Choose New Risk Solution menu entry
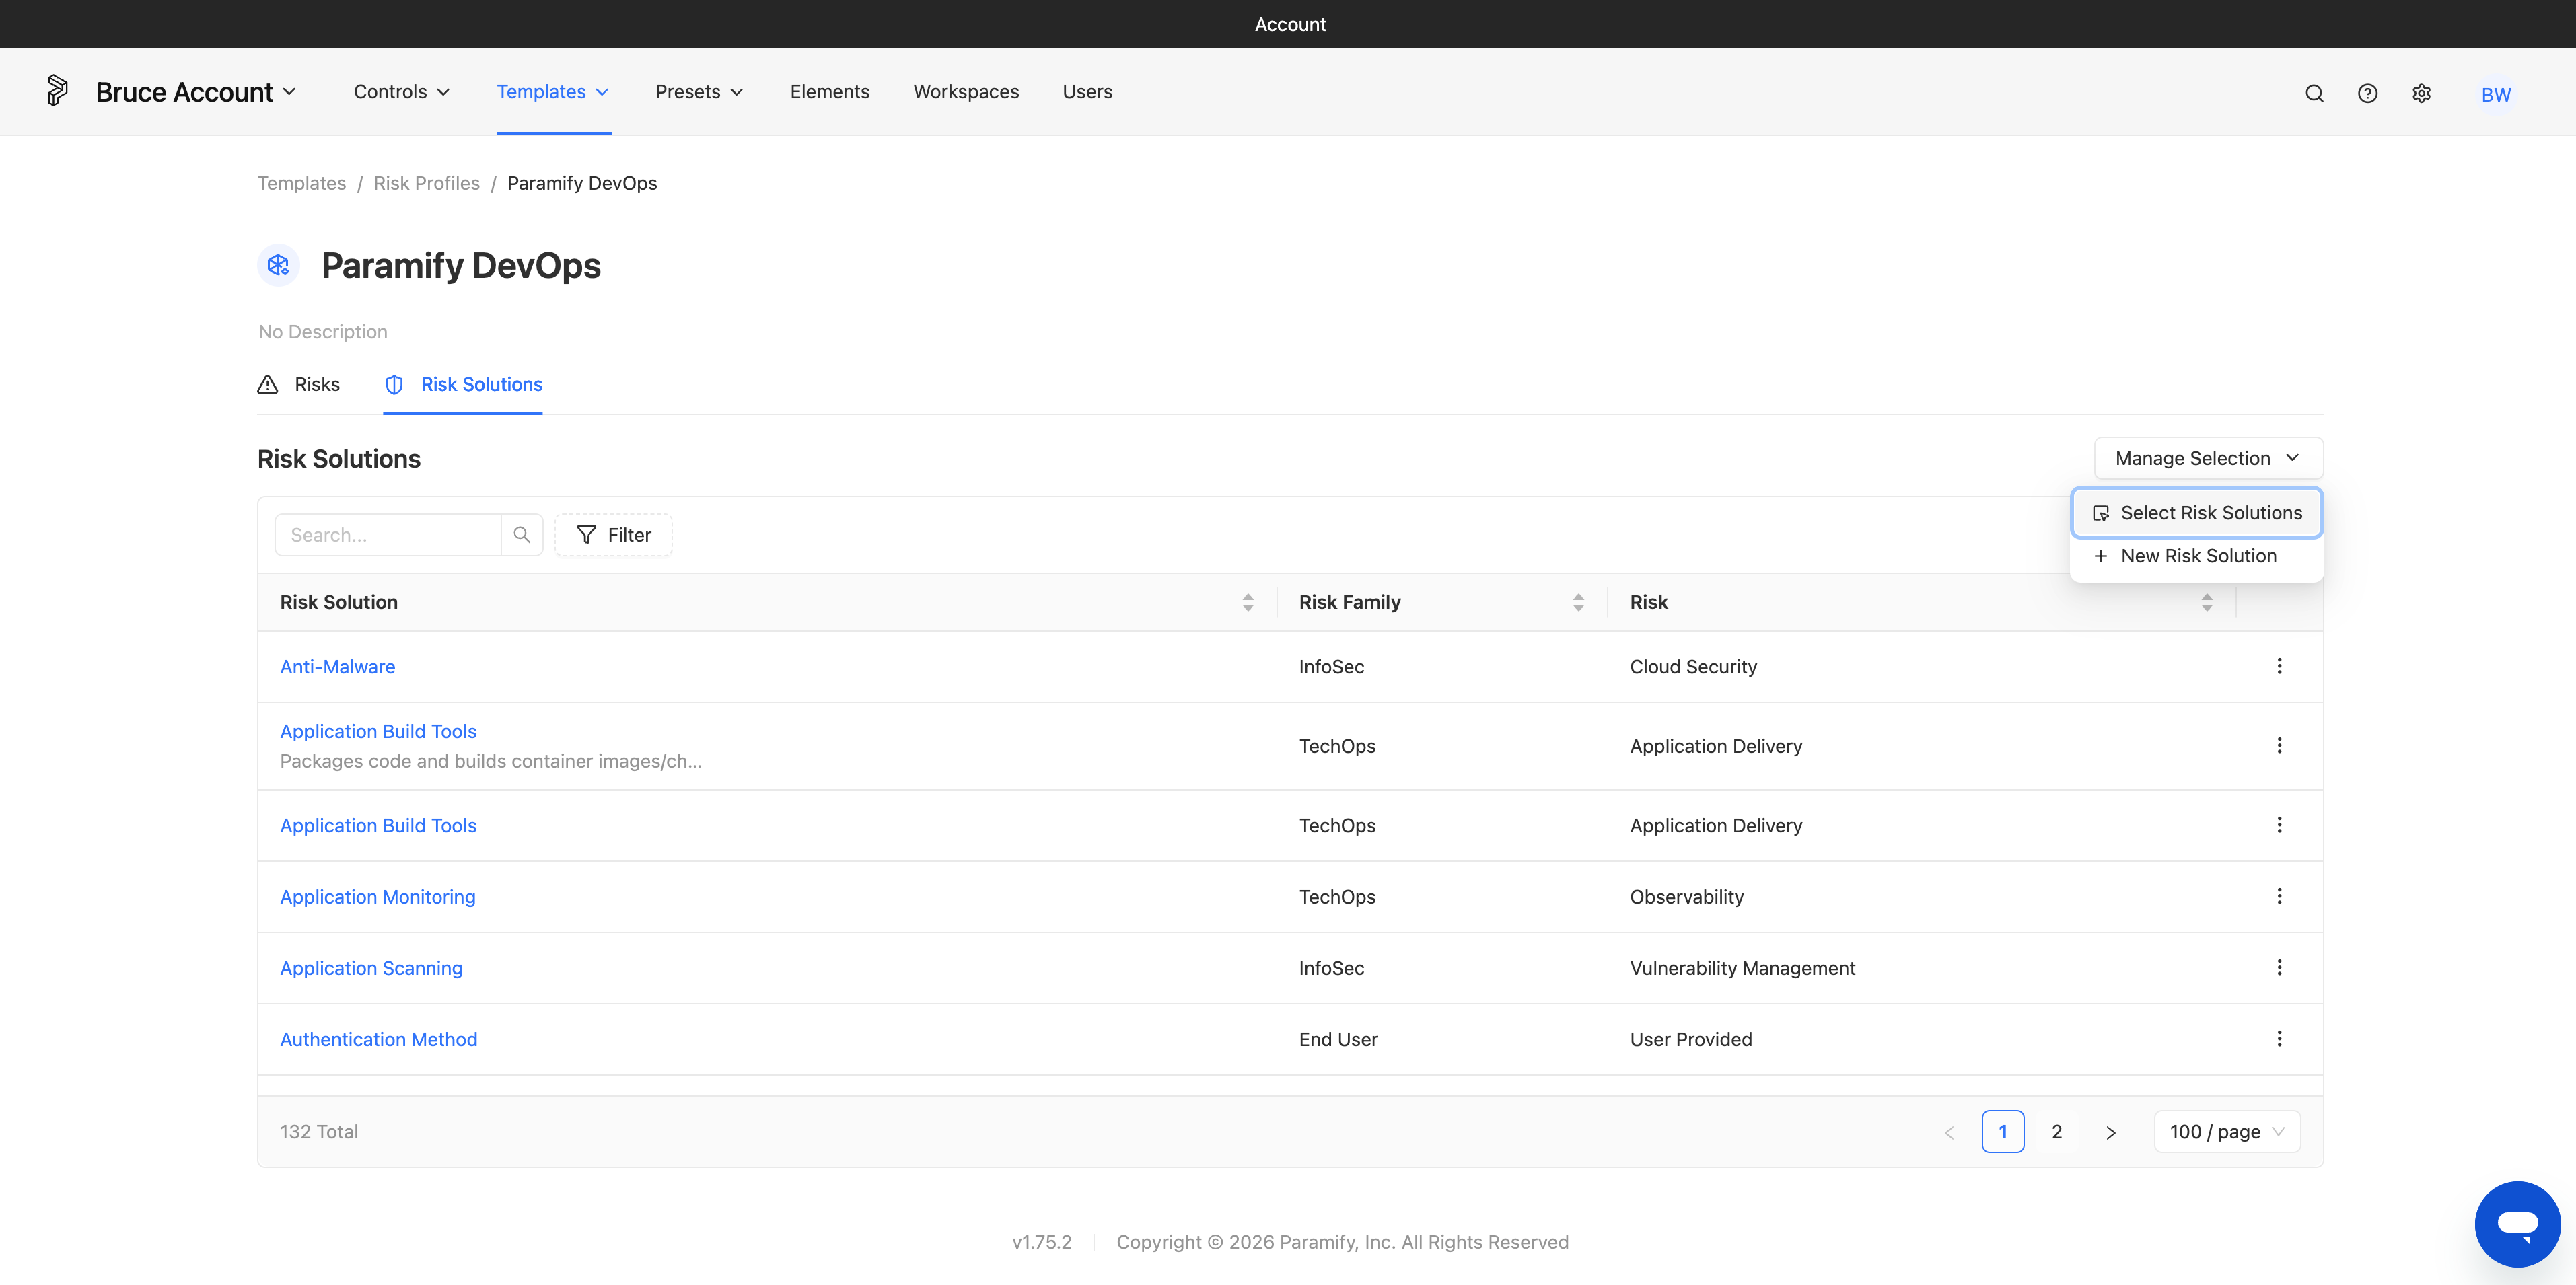This screenshot has width=2576, height=1285. click(2197, 556)
